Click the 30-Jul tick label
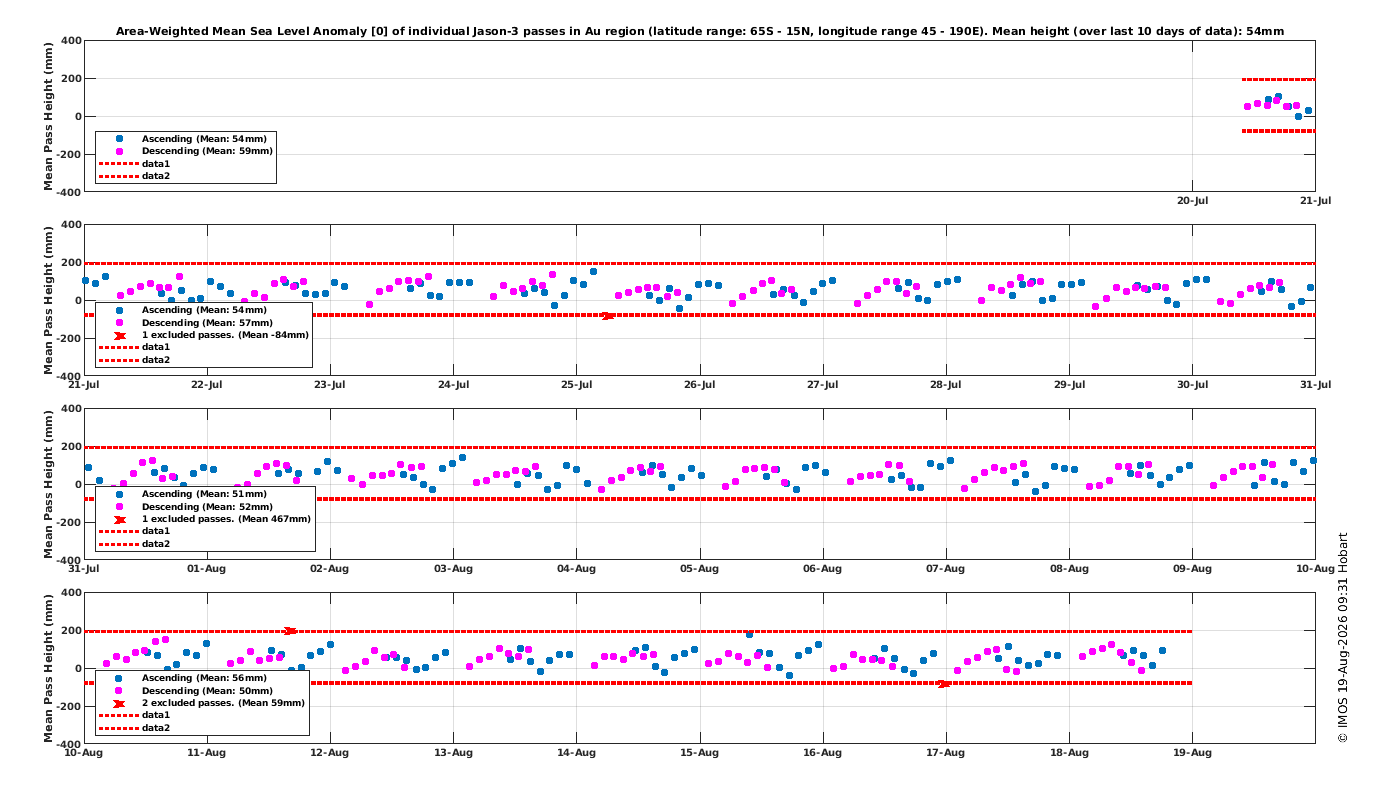The width and height of the screenshot is (1400, 800). pyautogui.click(x=1192, y=385)
